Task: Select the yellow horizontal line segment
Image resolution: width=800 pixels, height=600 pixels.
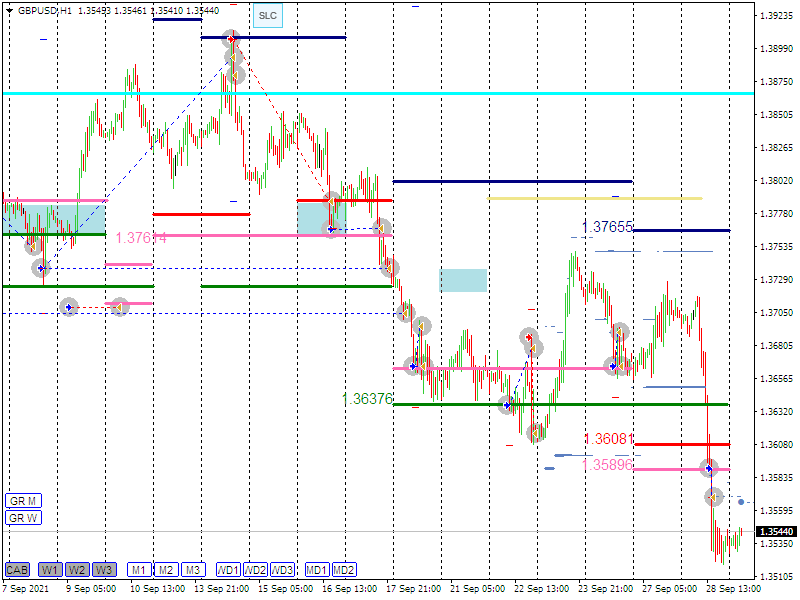Action: click(x=595, y=198)
